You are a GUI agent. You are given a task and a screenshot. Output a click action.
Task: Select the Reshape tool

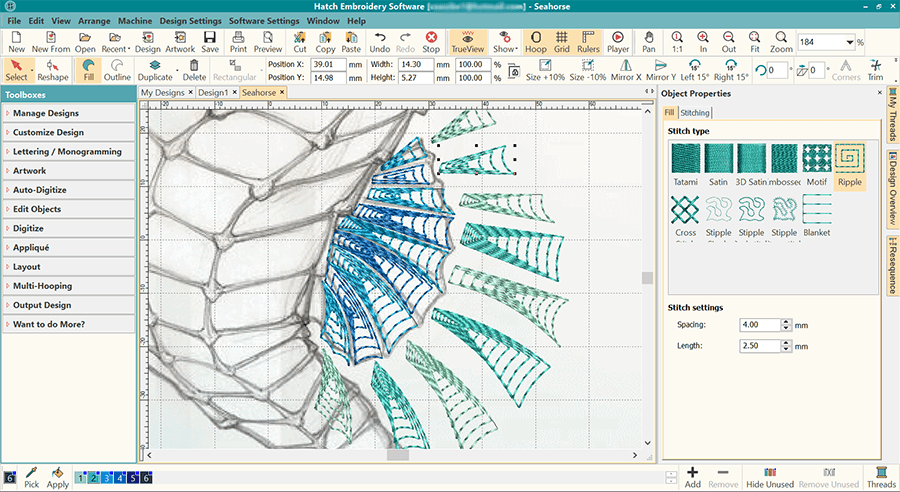53,70
